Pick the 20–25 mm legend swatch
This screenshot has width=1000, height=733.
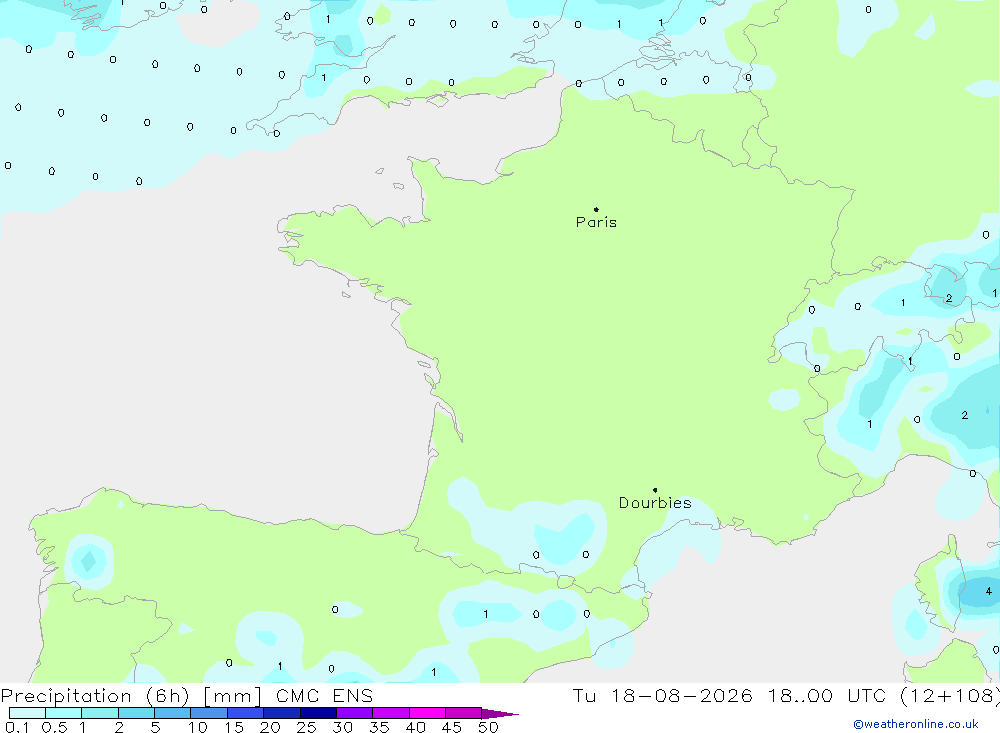tap(282, 713)
